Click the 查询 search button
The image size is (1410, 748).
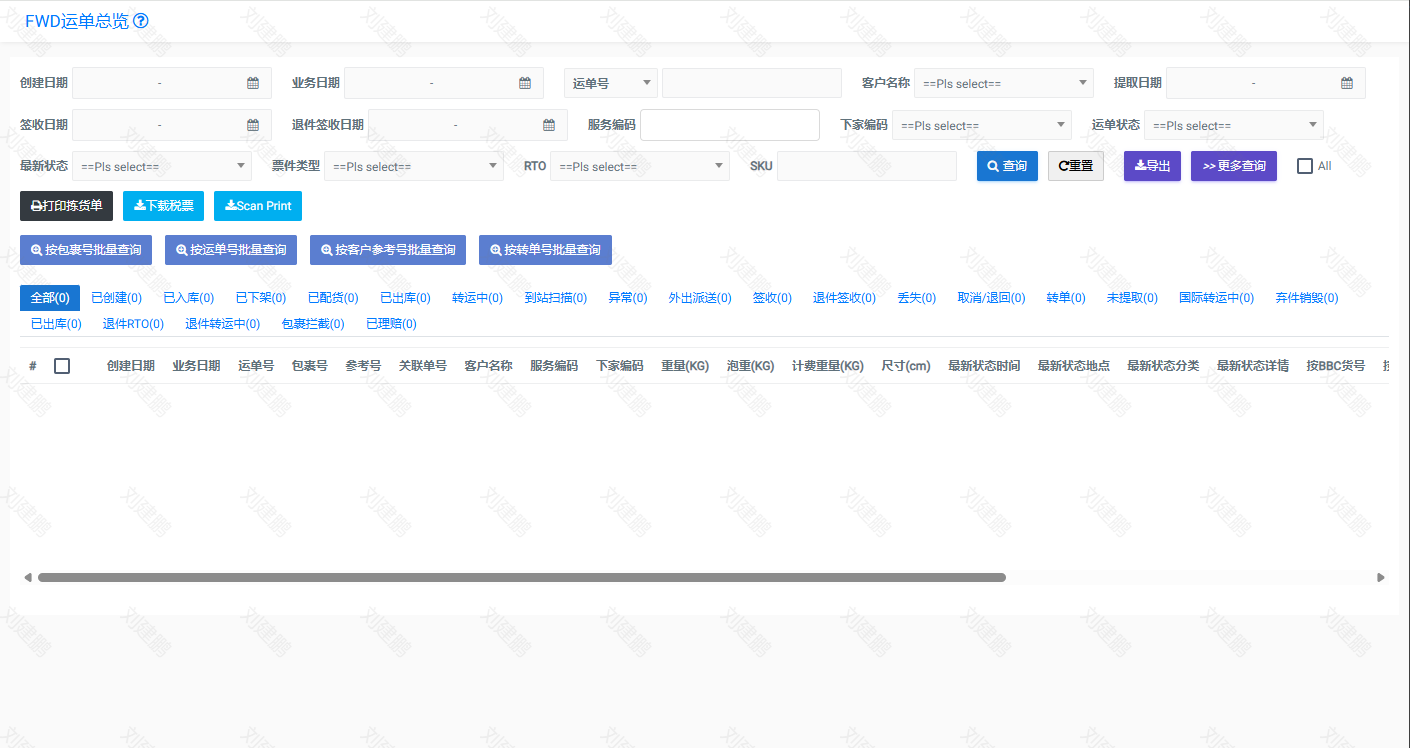[x=1007, y=166]
